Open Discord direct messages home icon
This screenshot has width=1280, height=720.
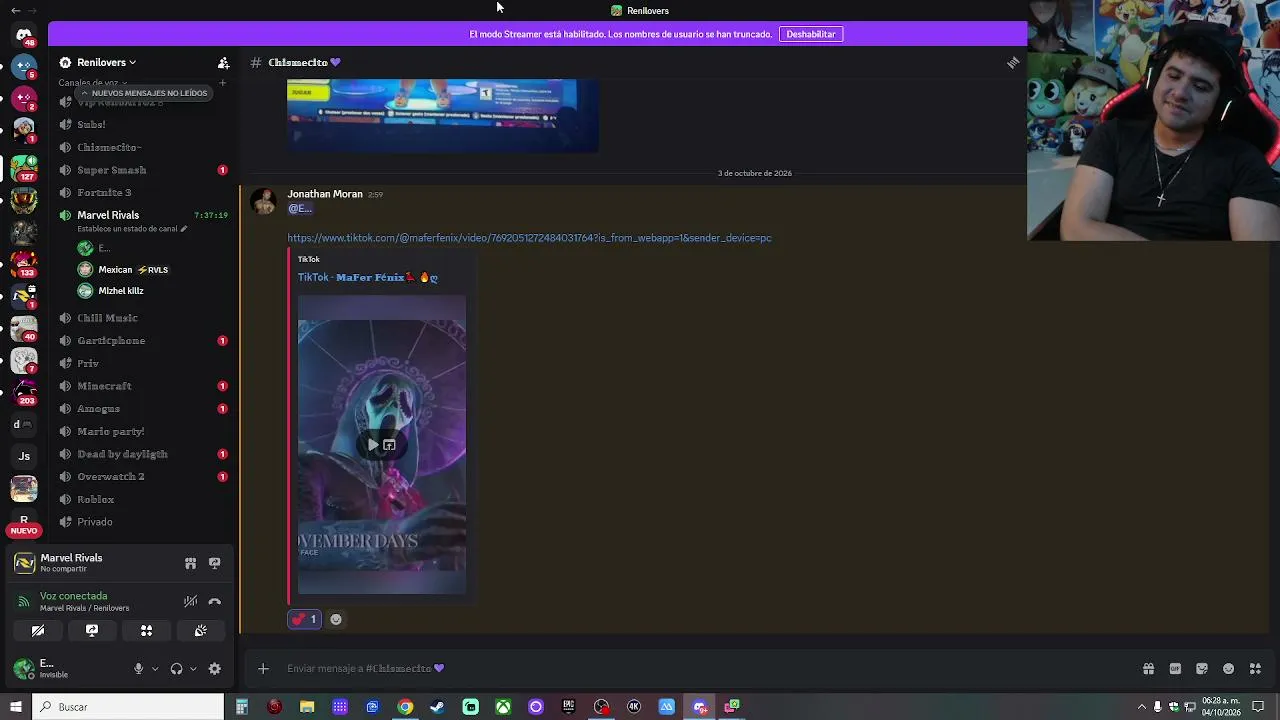[x=24, y=36]
